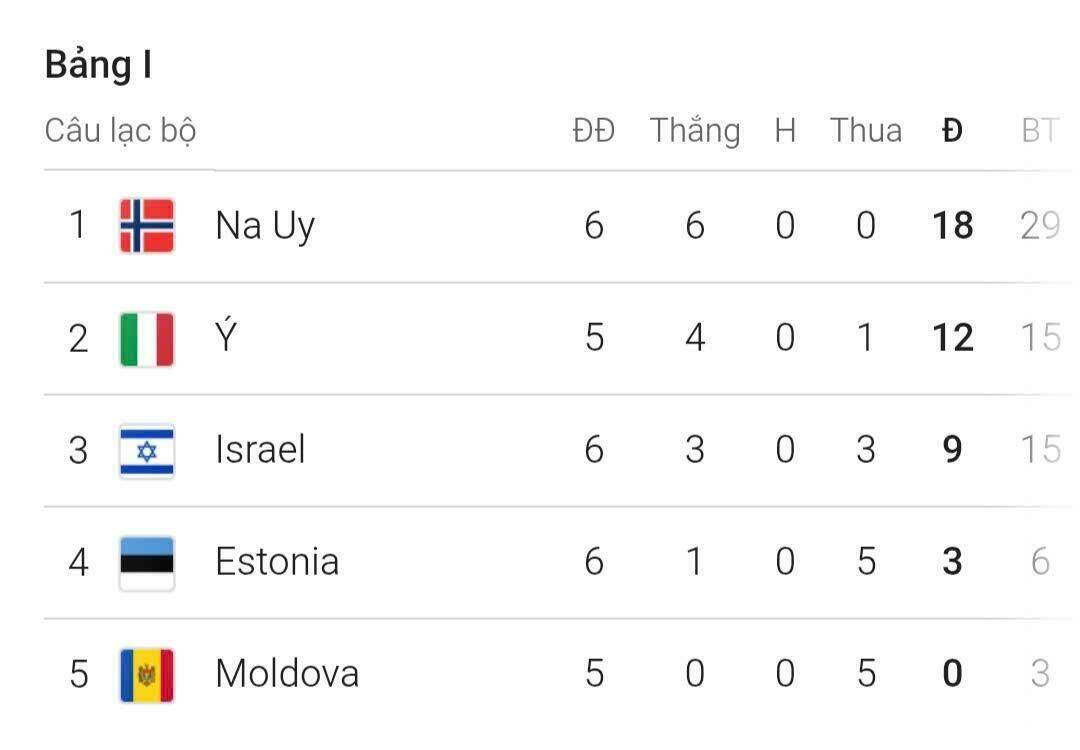The height and width of the screenshot is (750, 1080).
Task: Click the faded BT column header
Action: [x=1040, y=131]
